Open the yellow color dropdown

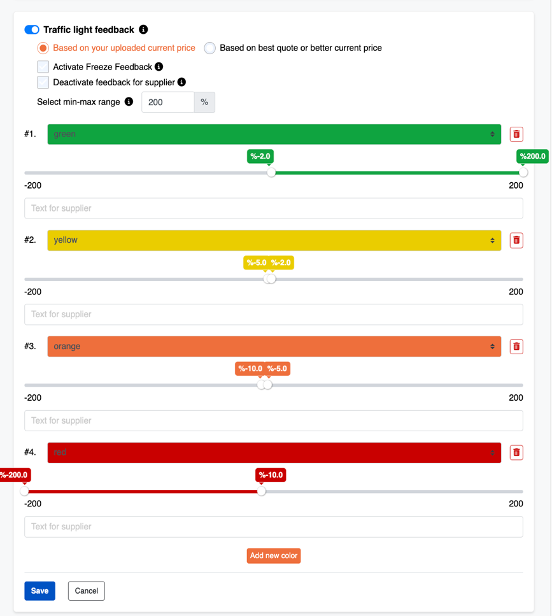pos(274,240)
